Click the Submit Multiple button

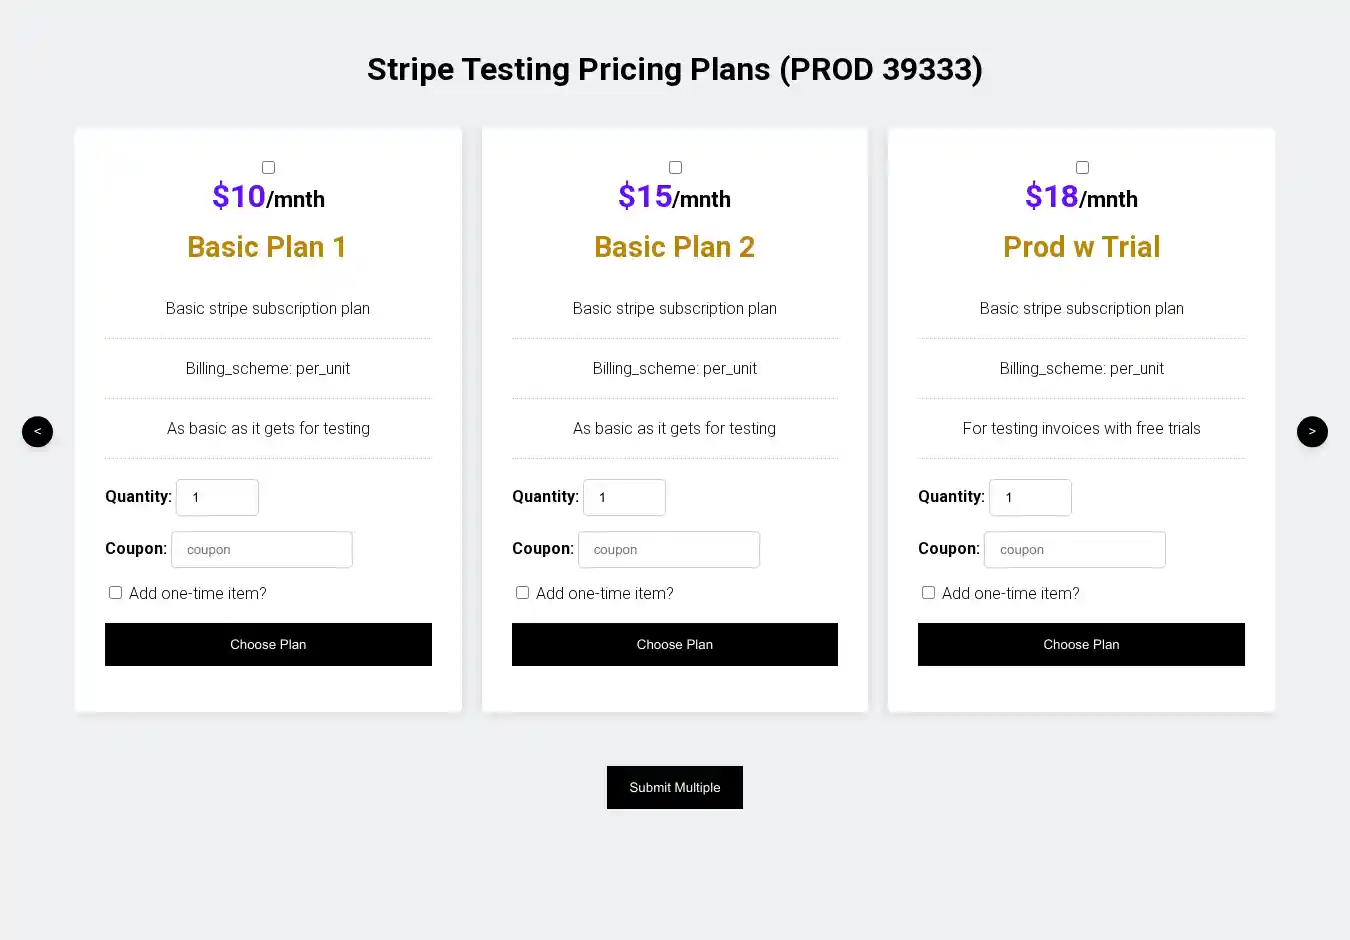(x=675, y=788)
